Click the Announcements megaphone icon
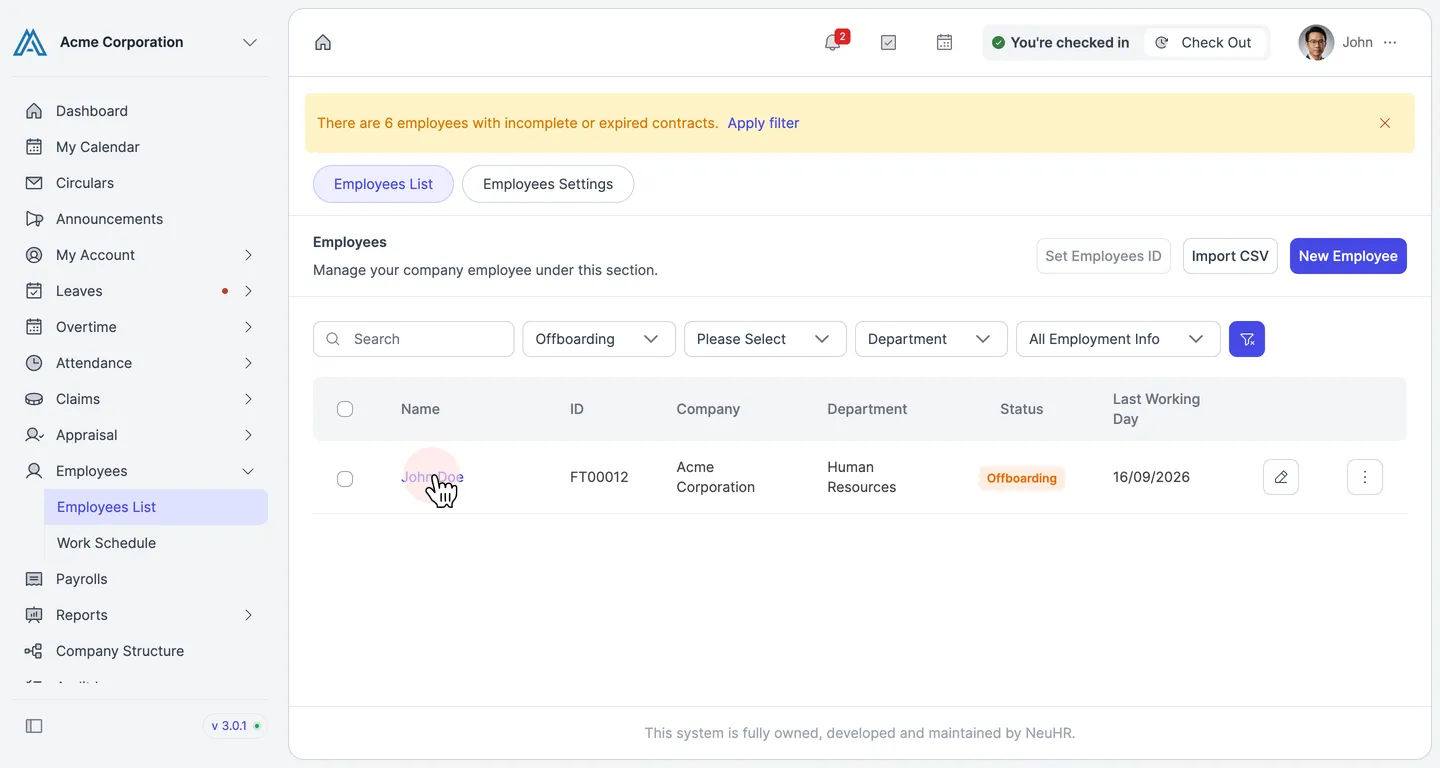This screenshot has width=1440, height=768. coord(34,219)
